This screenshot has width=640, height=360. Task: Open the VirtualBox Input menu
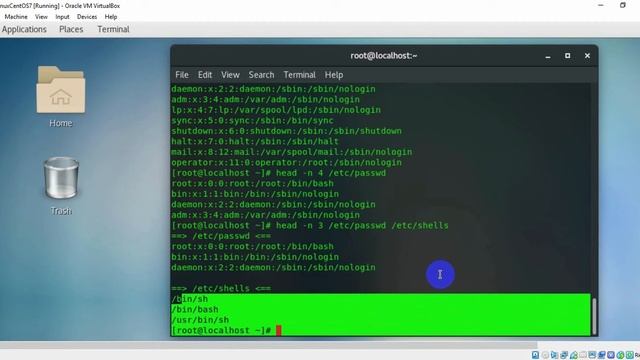(62, 17)
